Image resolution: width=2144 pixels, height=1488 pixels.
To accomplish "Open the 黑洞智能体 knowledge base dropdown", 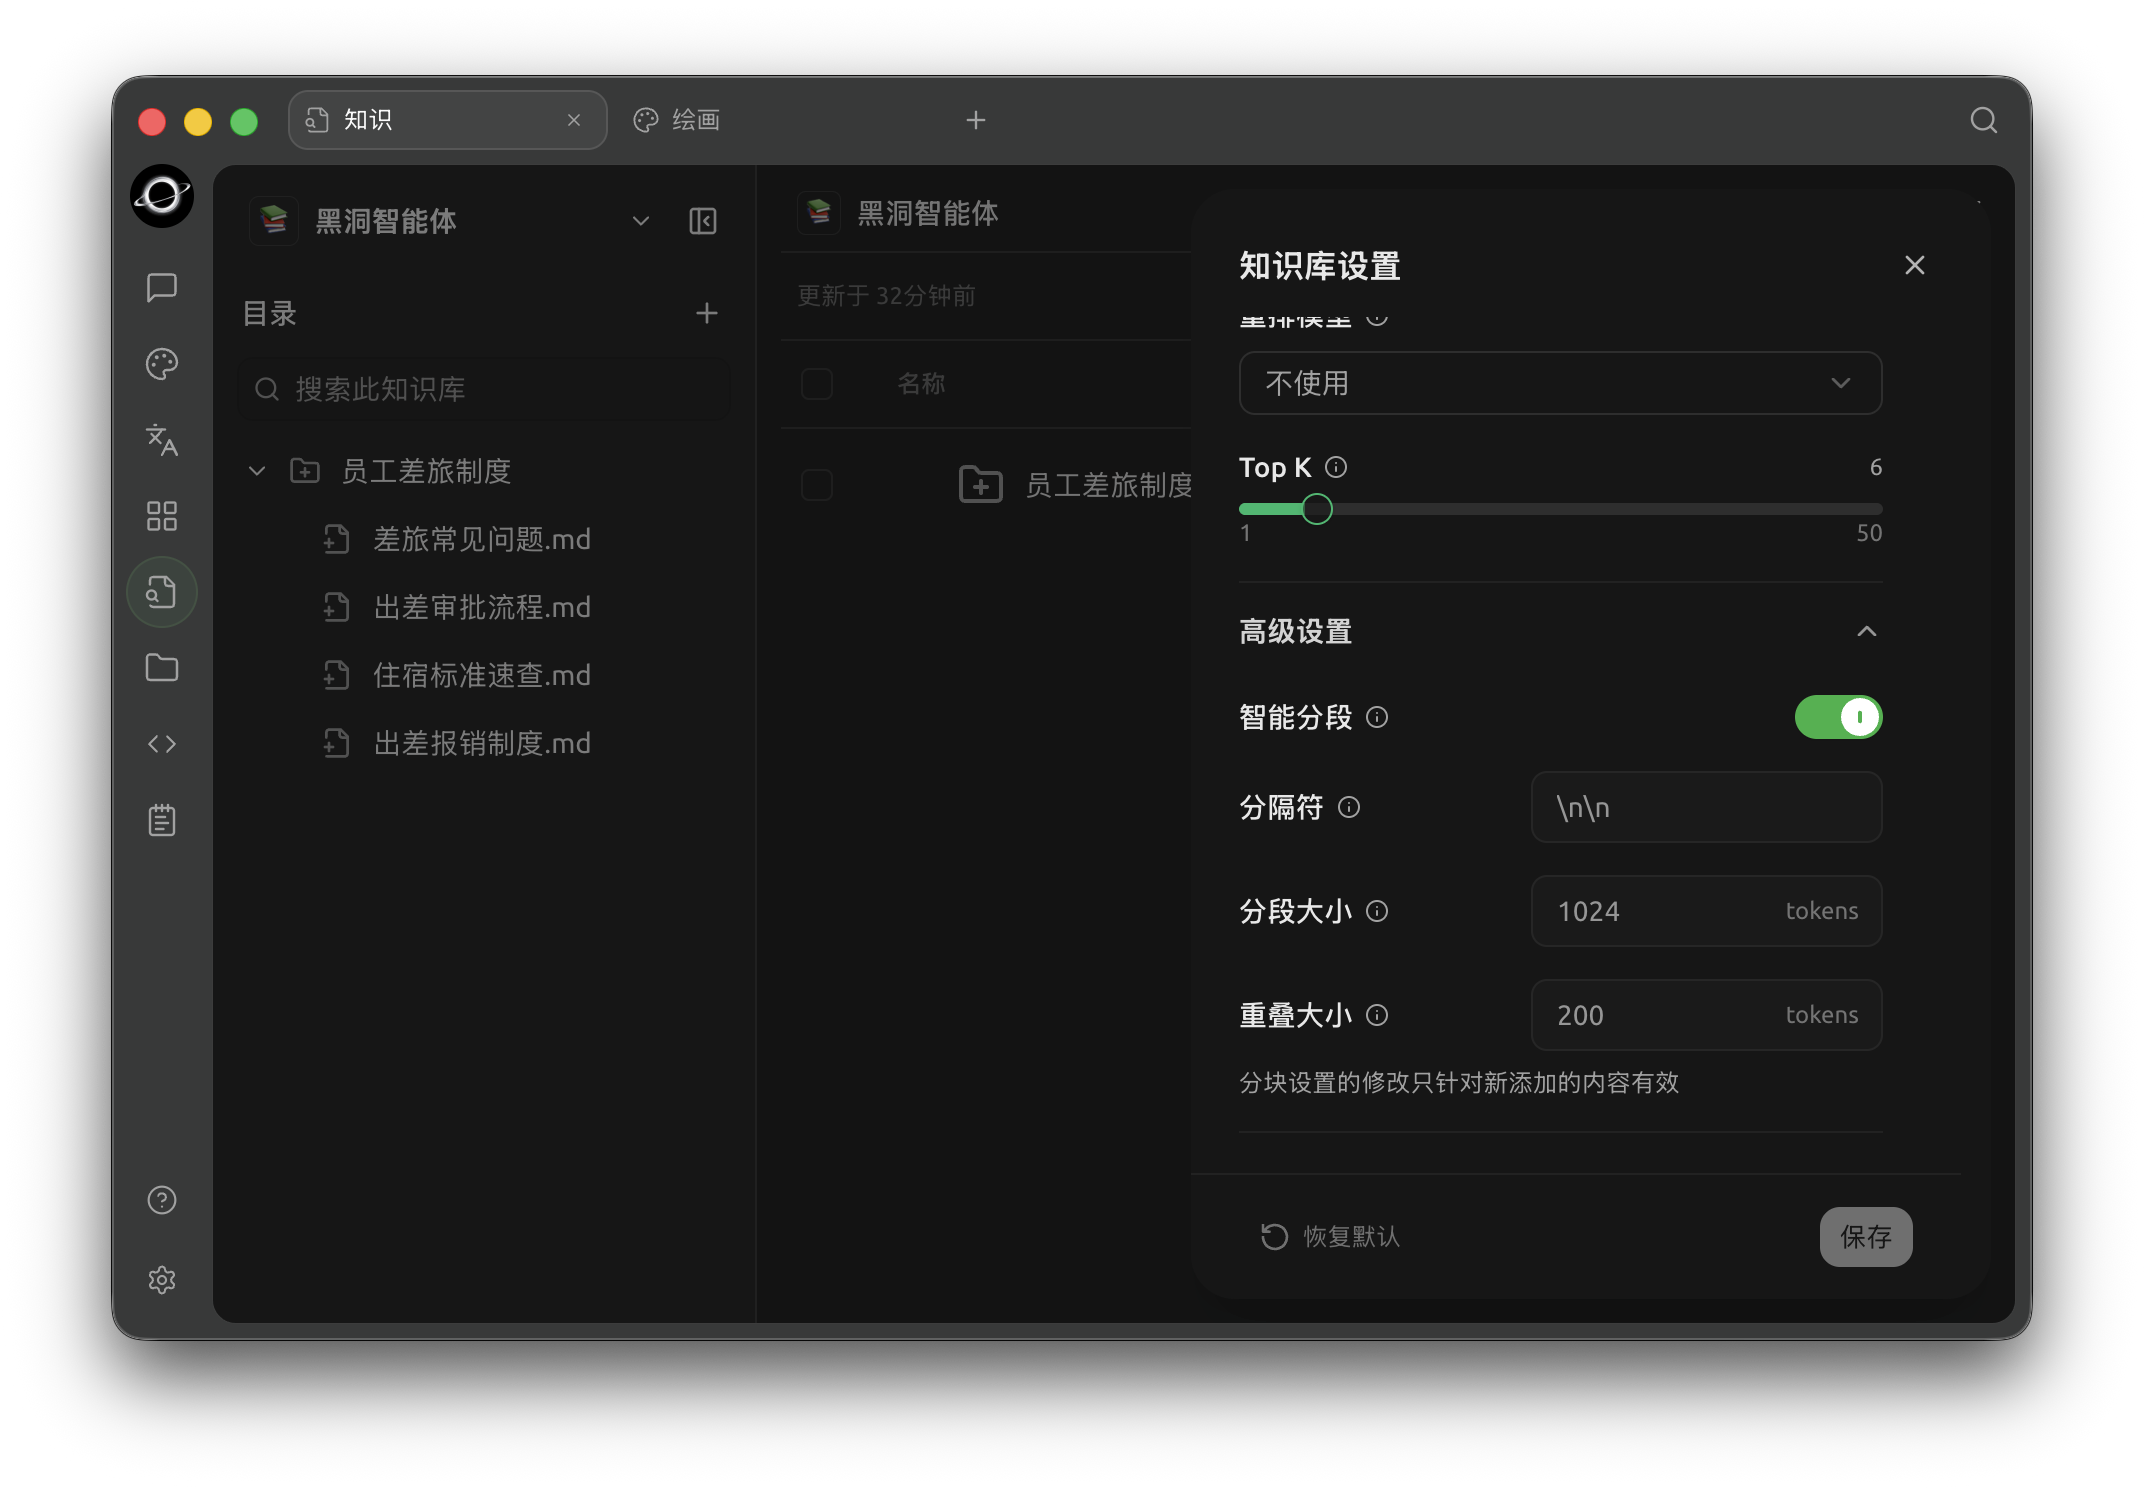I will point(641,221).
